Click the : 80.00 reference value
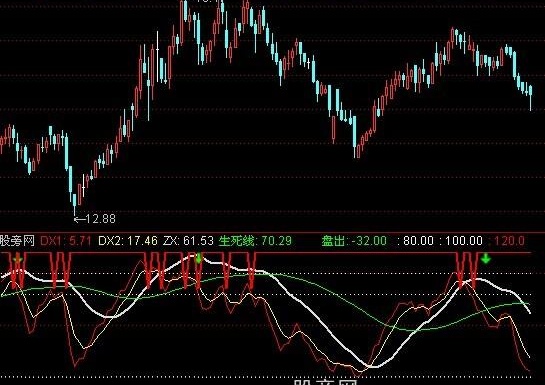Image resolution: width=545 pixels, height=385 pixels. coord(415,240)
